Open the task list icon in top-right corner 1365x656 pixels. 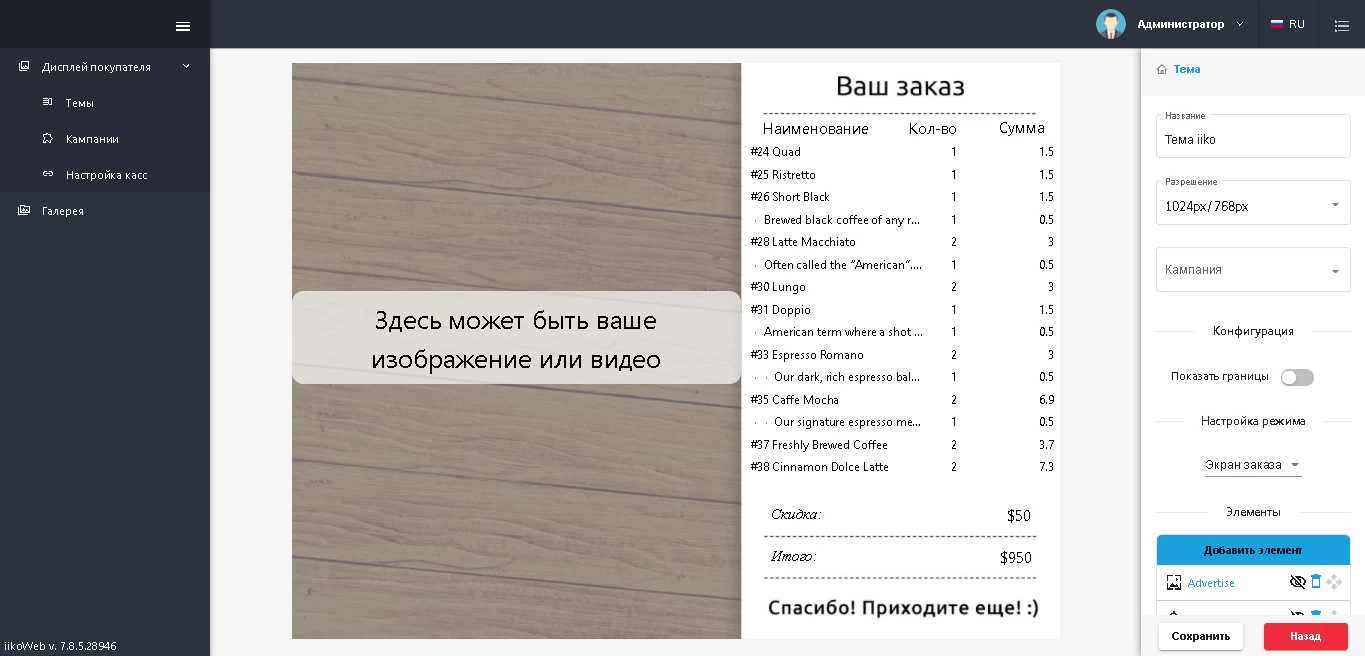pyautogui.click(x=1341, y=25)
